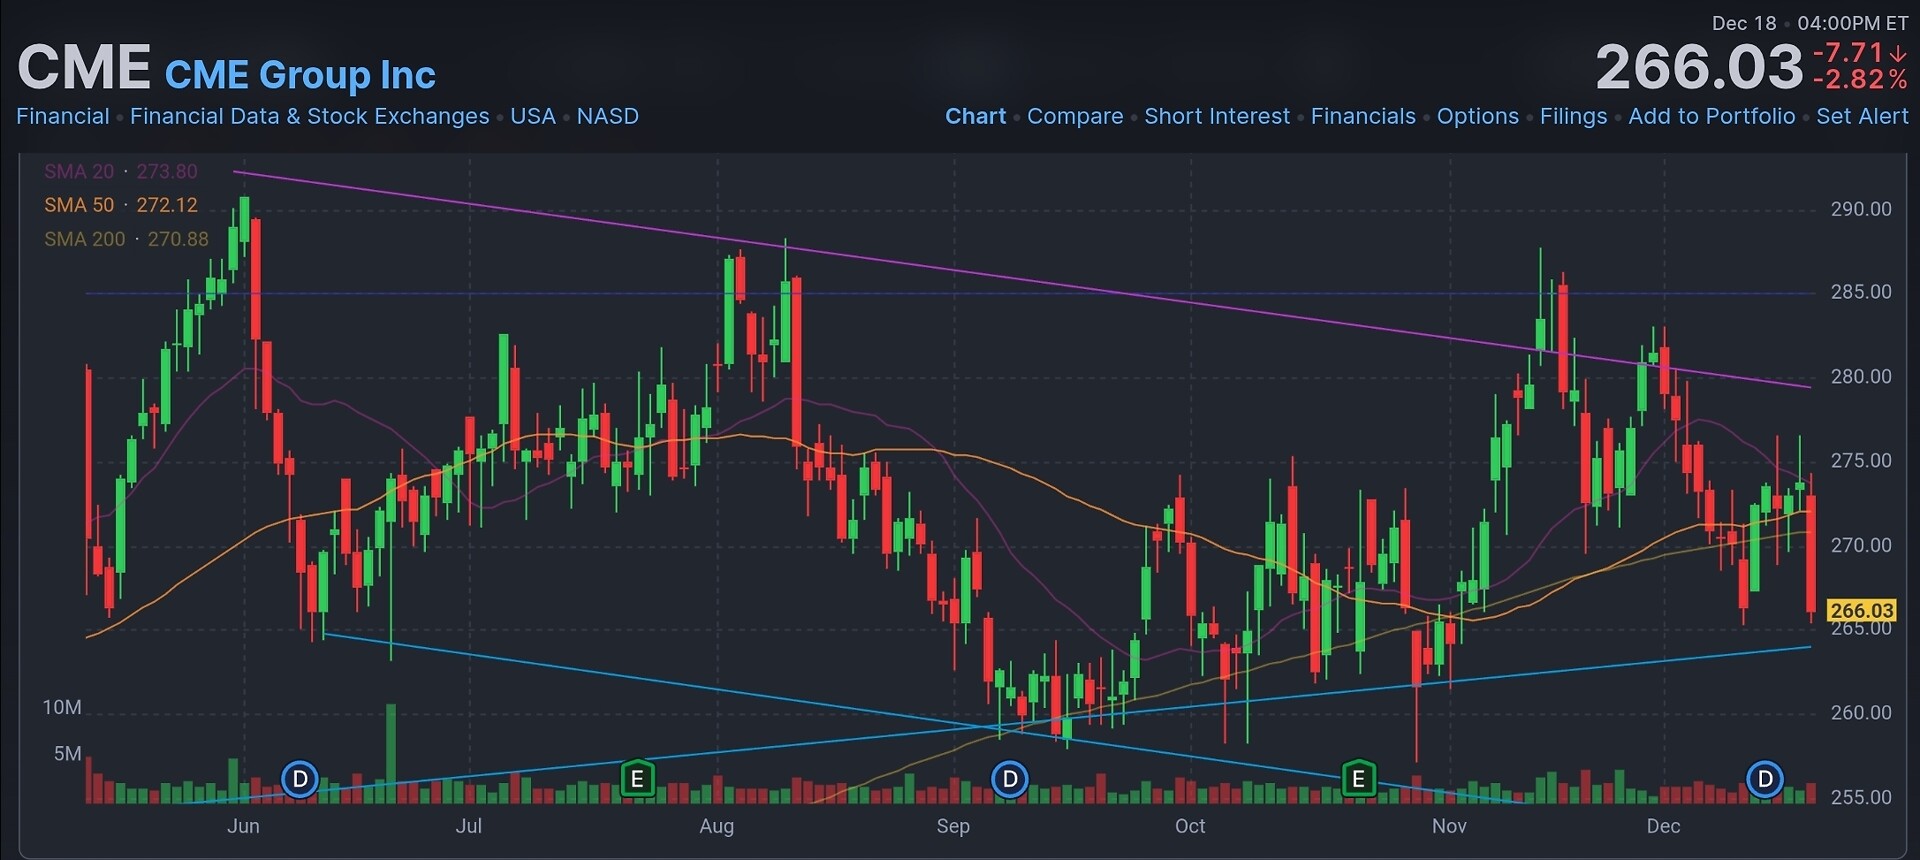Click the 290.00 price axis label
The image size is (1920, 860).
tap(1861, 209)
